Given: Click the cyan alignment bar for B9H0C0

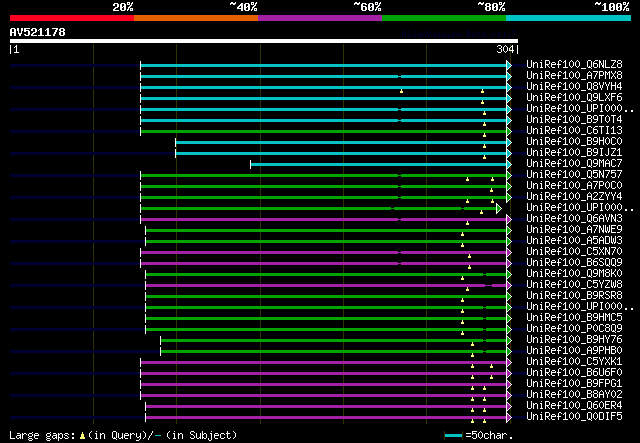Looking at the screenshot, I should tap(344, 142).
